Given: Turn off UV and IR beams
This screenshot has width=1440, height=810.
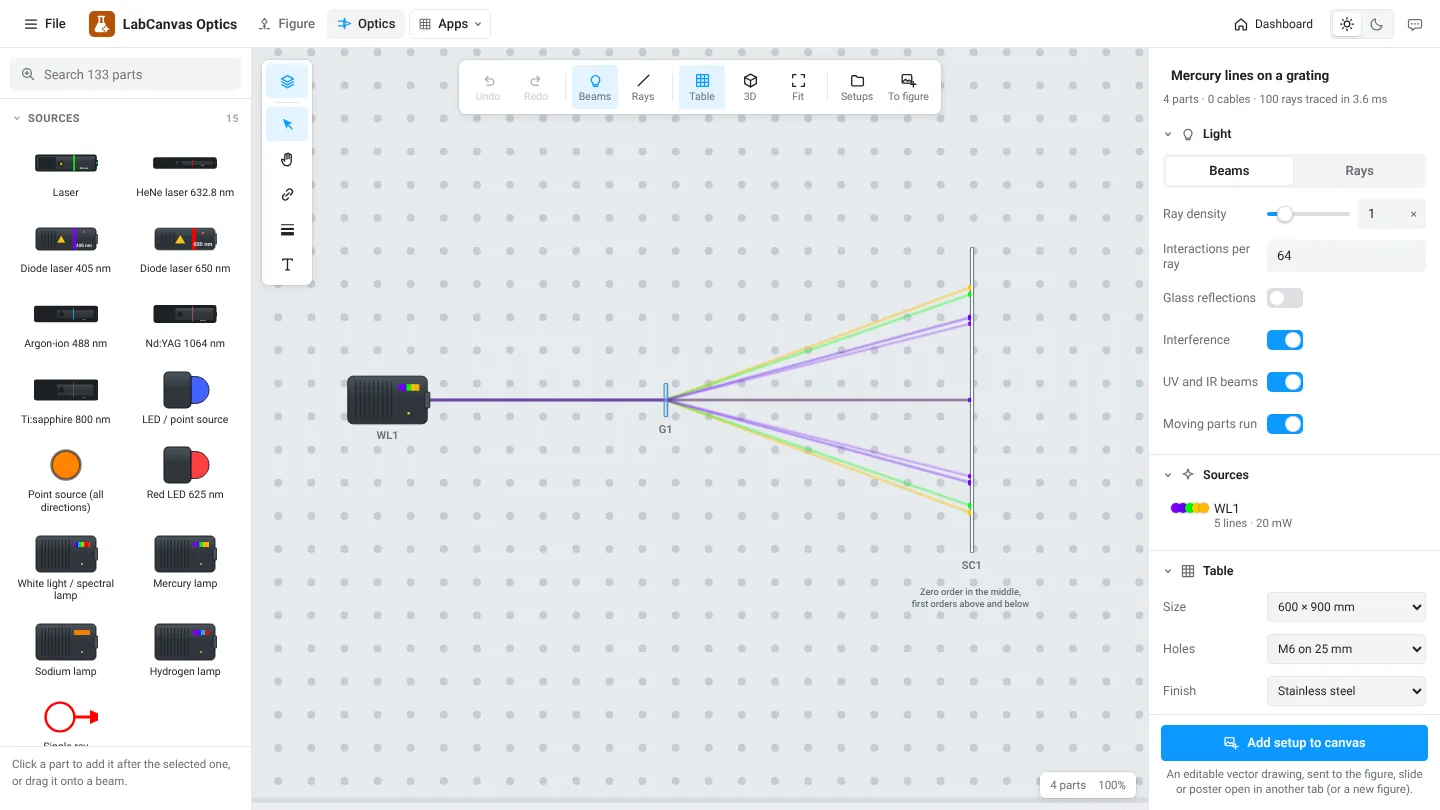Looking at the screenshot, I should [x=1285, y=382].
